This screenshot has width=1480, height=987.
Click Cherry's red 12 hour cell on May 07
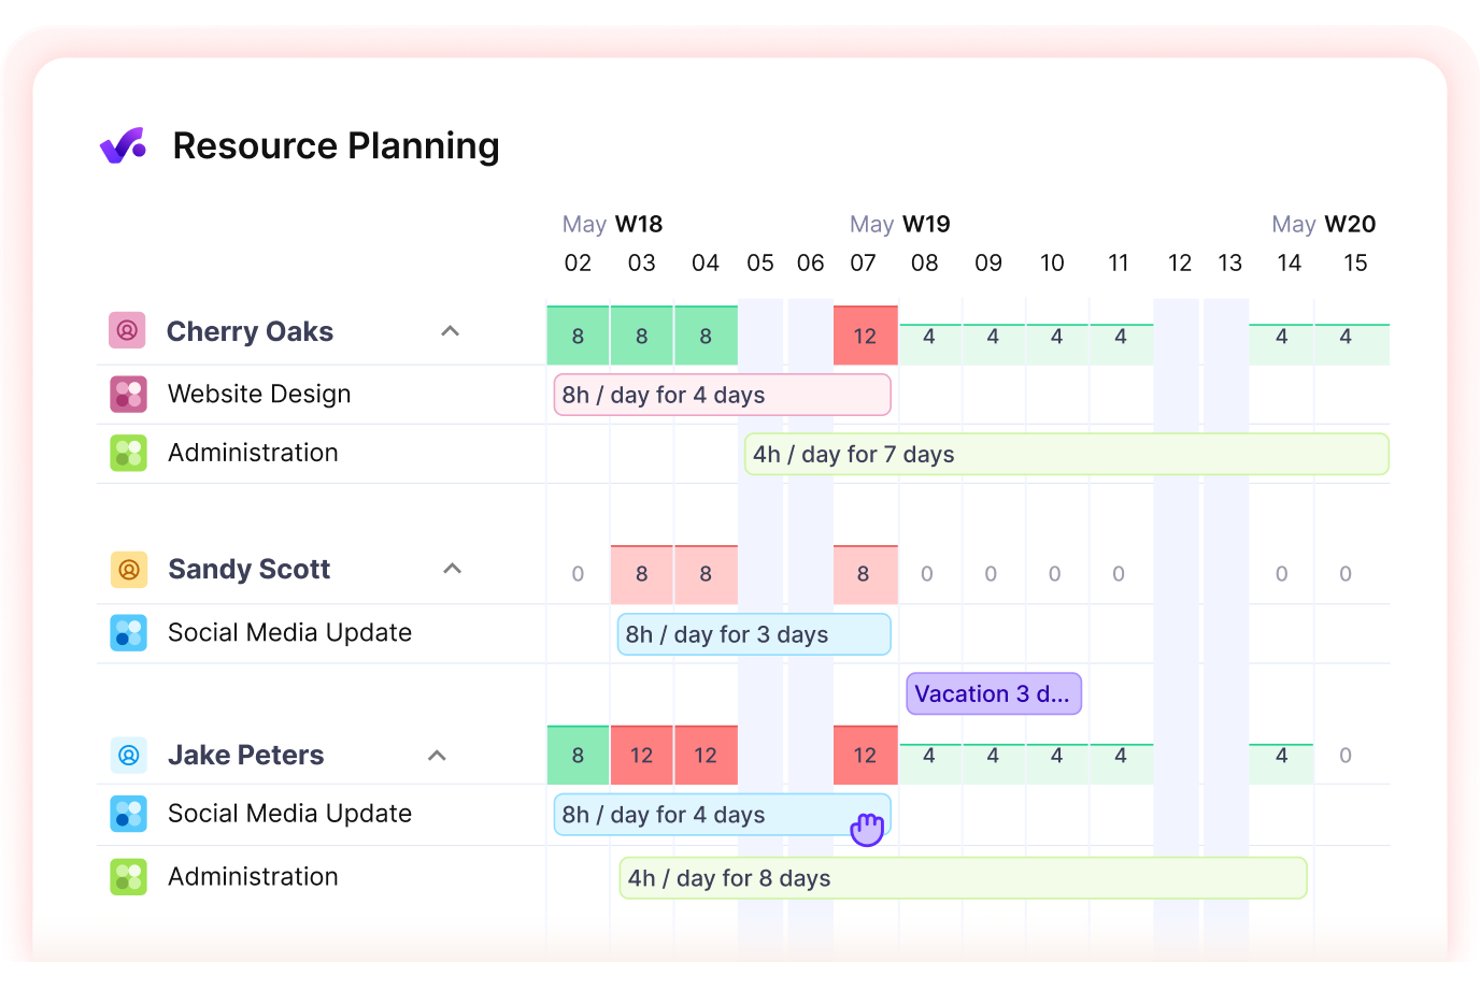(x=865, y=336)
